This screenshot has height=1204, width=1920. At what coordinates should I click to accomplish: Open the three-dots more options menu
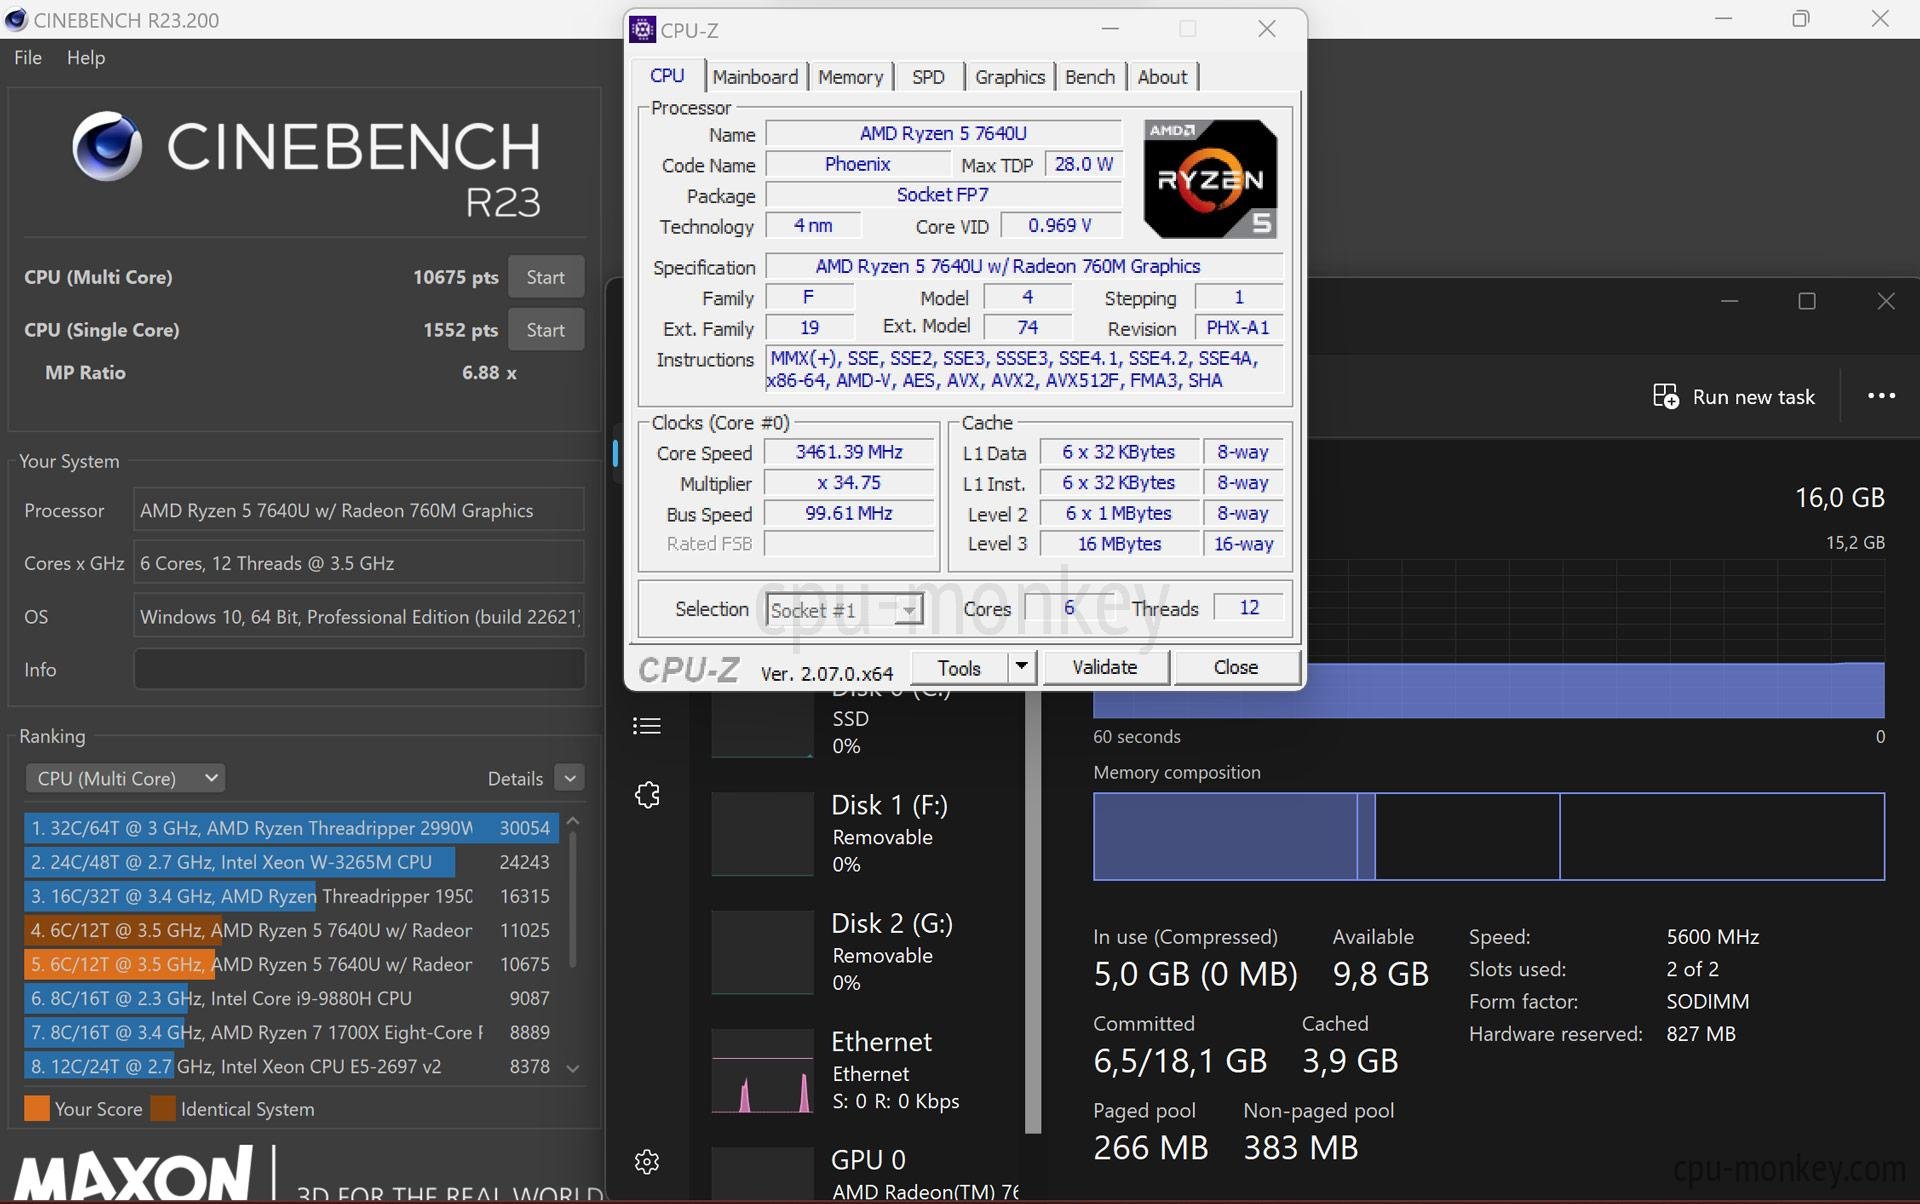[1881, 396]
